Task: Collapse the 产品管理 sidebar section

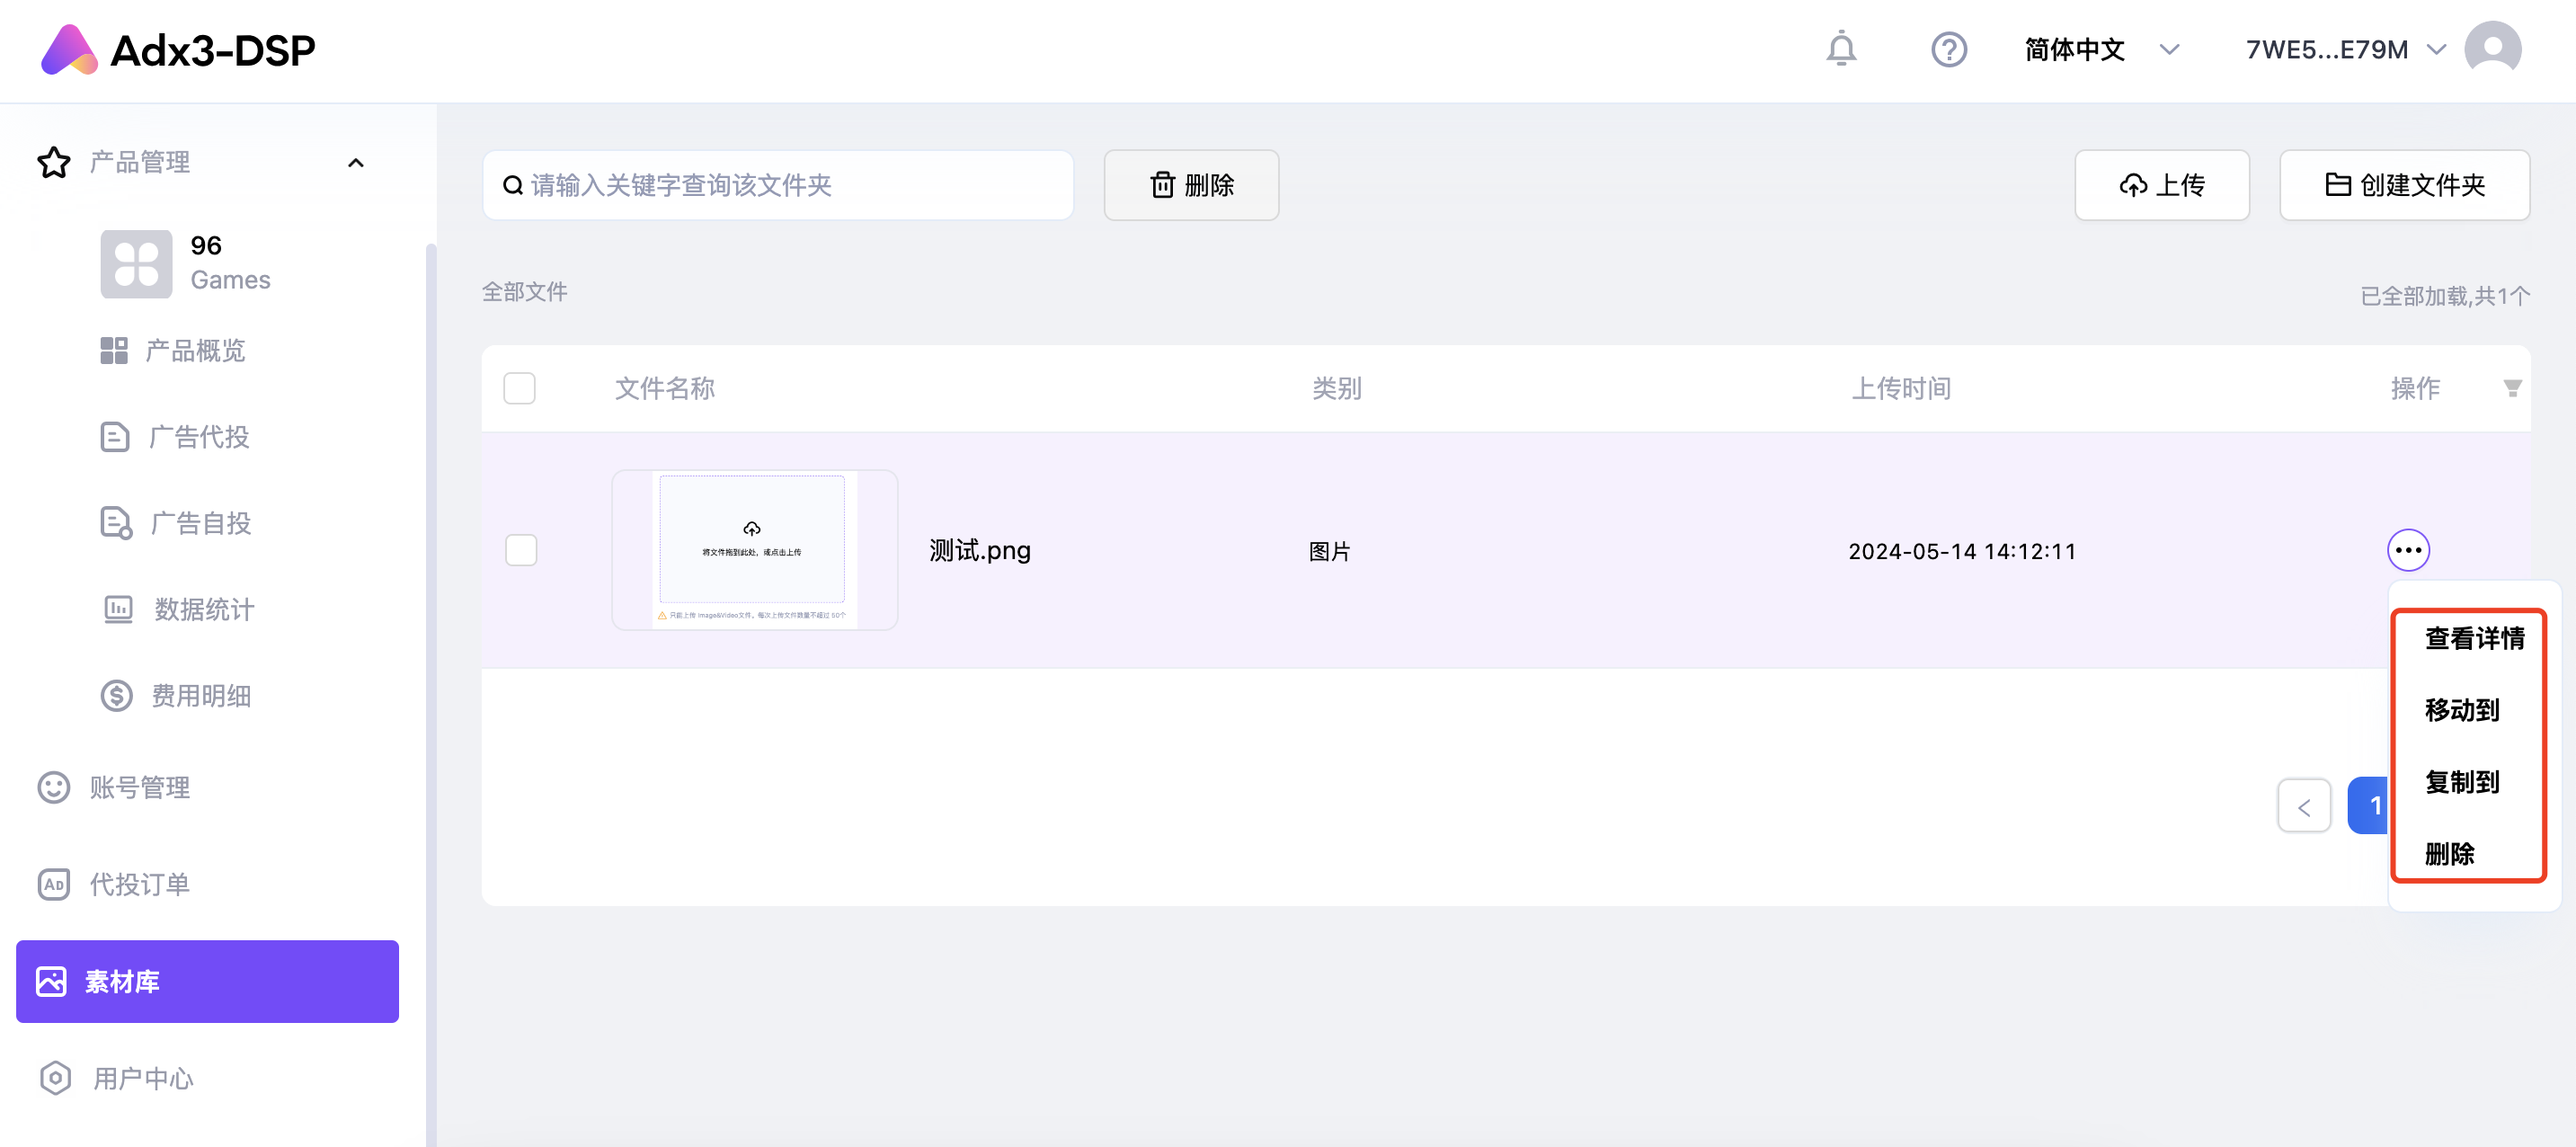Action: tap(355, 162)
